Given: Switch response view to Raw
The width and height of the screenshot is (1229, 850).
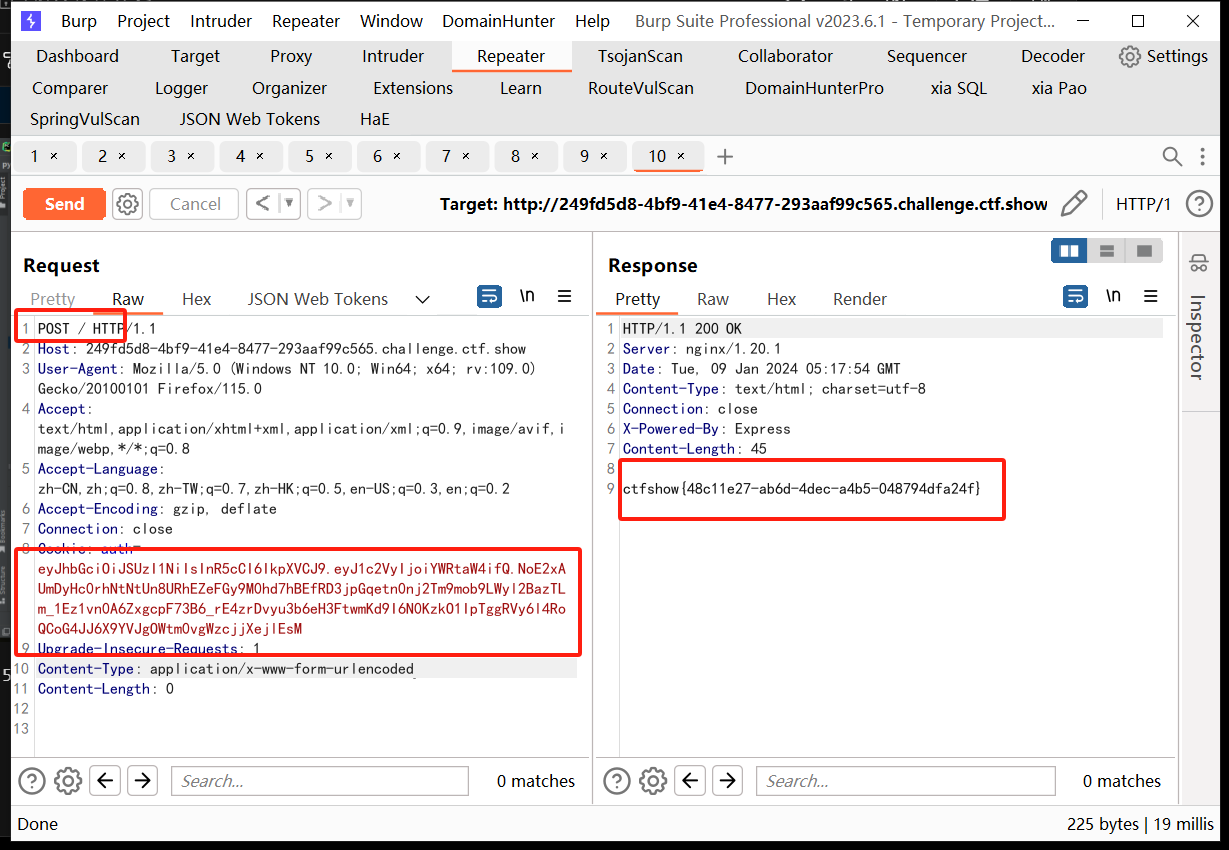Looking at the screenshot, I should click(713, 299).
